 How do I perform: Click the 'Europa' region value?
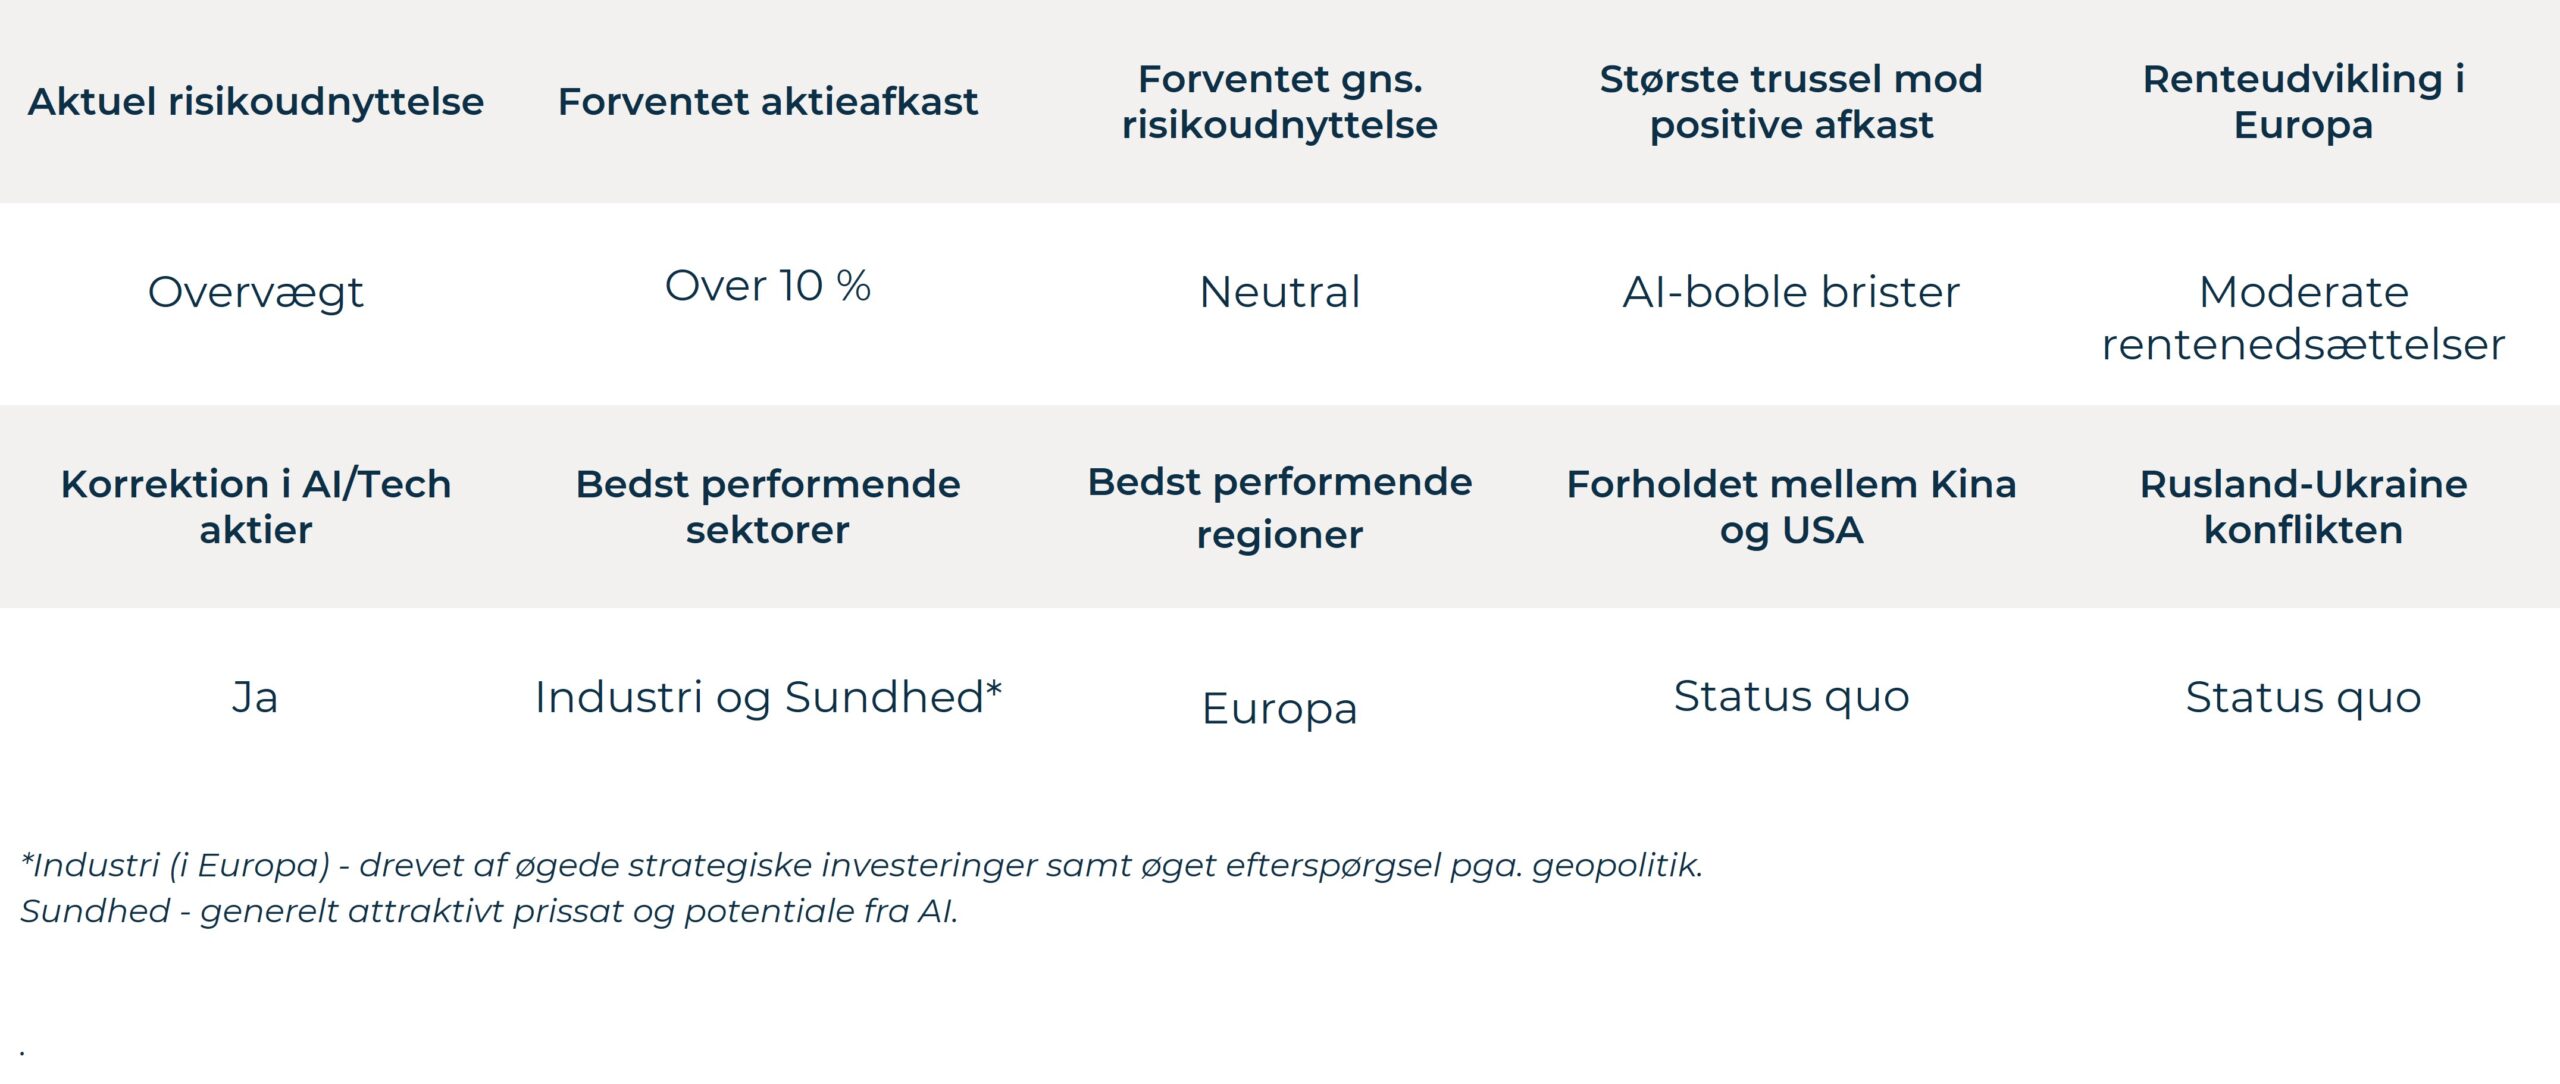1280,709
